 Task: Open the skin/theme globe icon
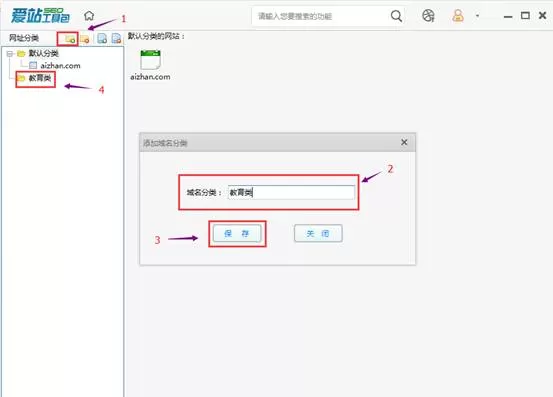point(428,16)
